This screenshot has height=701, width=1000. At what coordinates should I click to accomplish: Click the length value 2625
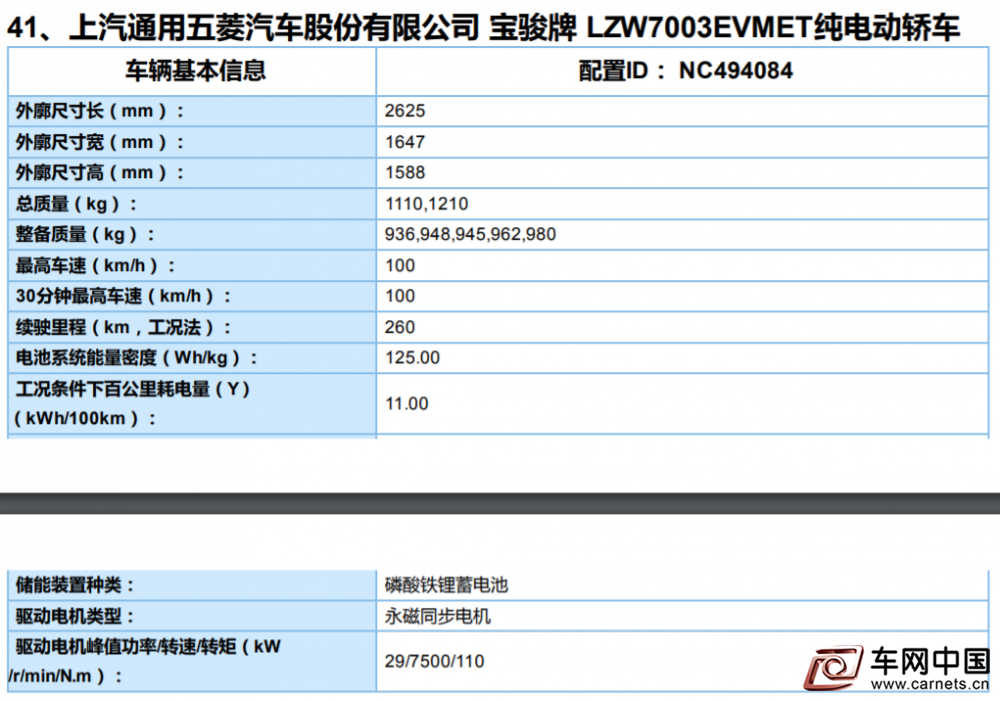pos(405,111)
